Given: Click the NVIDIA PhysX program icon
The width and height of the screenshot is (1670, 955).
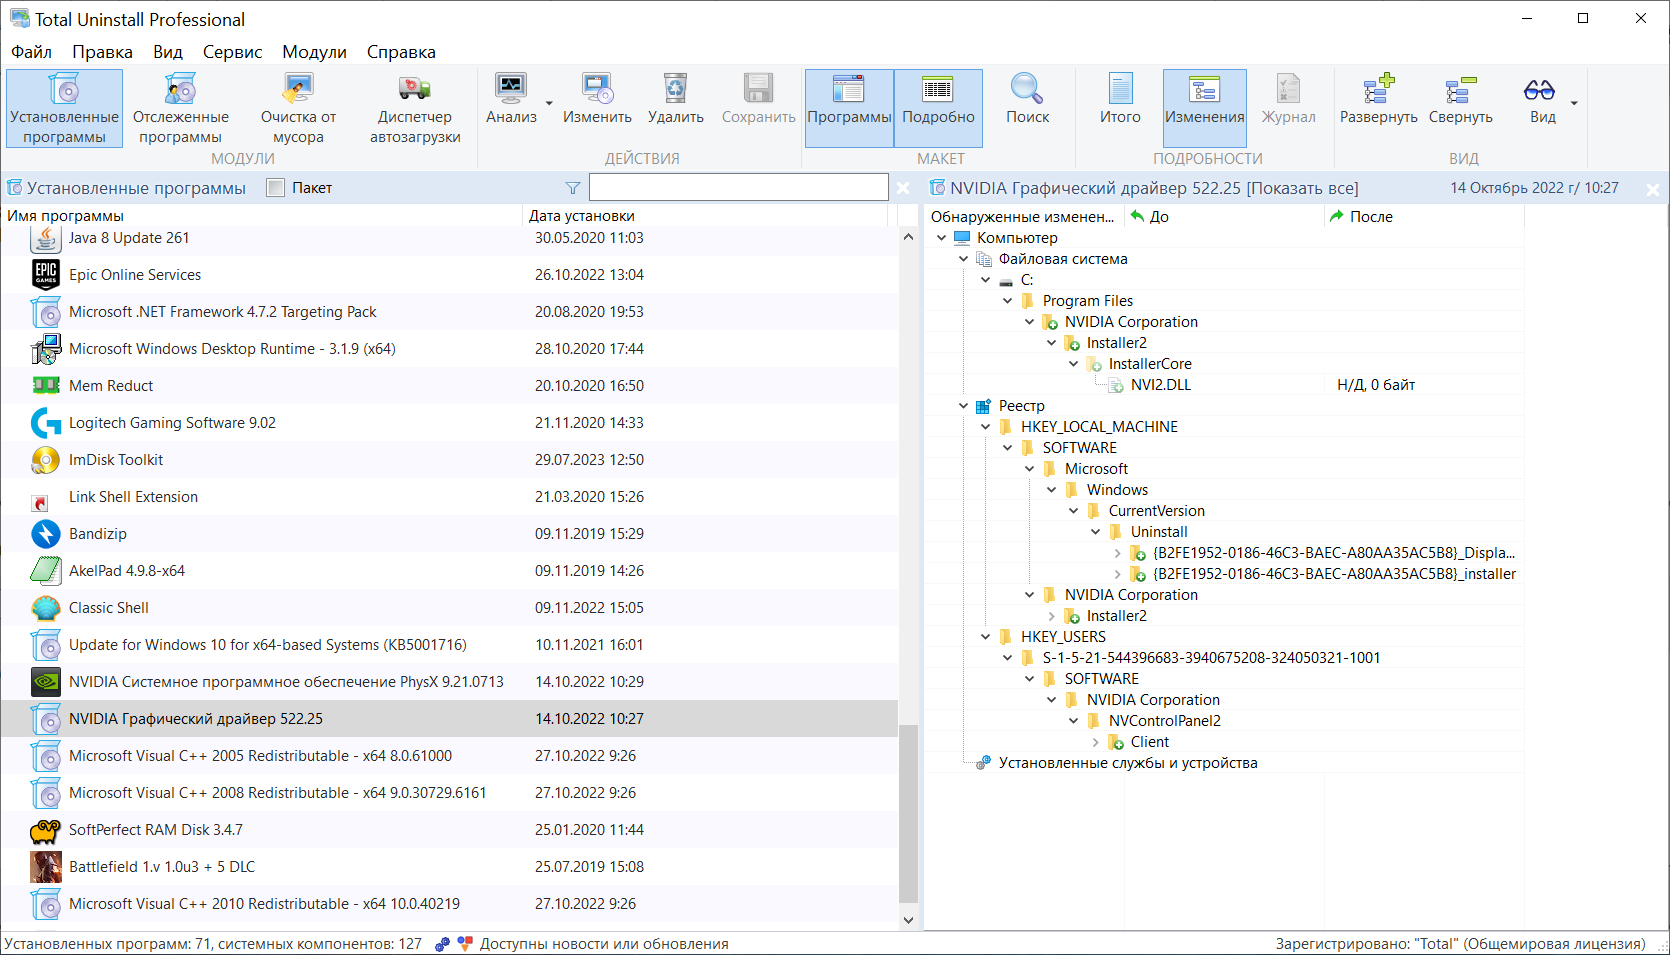Looking at the screenshot, I should pyautogui.click(x=46, y=682).
